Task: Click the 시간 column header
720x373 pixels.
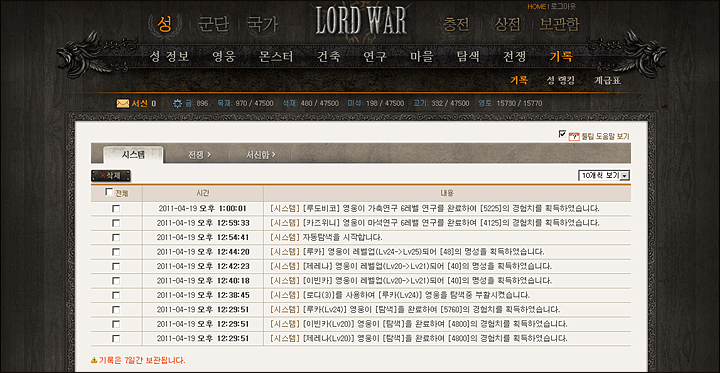Action: point(203,193)
